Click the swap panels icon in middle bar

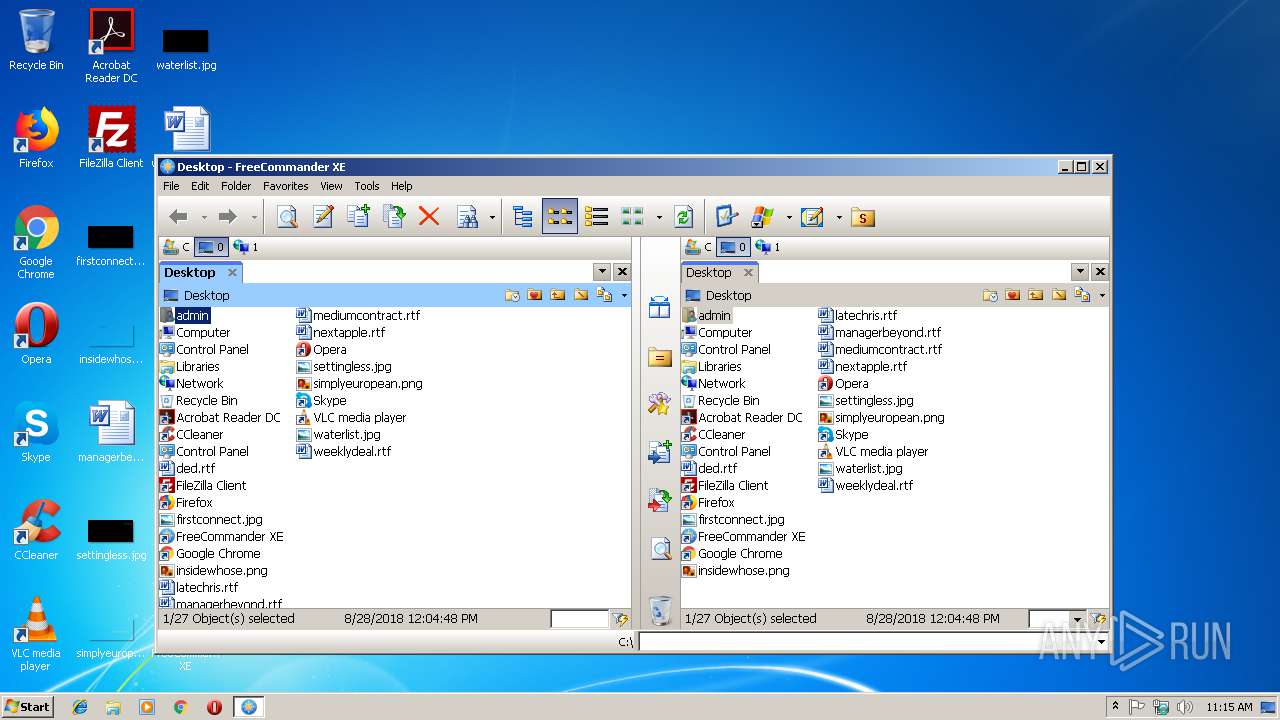[x=660, y=307]
